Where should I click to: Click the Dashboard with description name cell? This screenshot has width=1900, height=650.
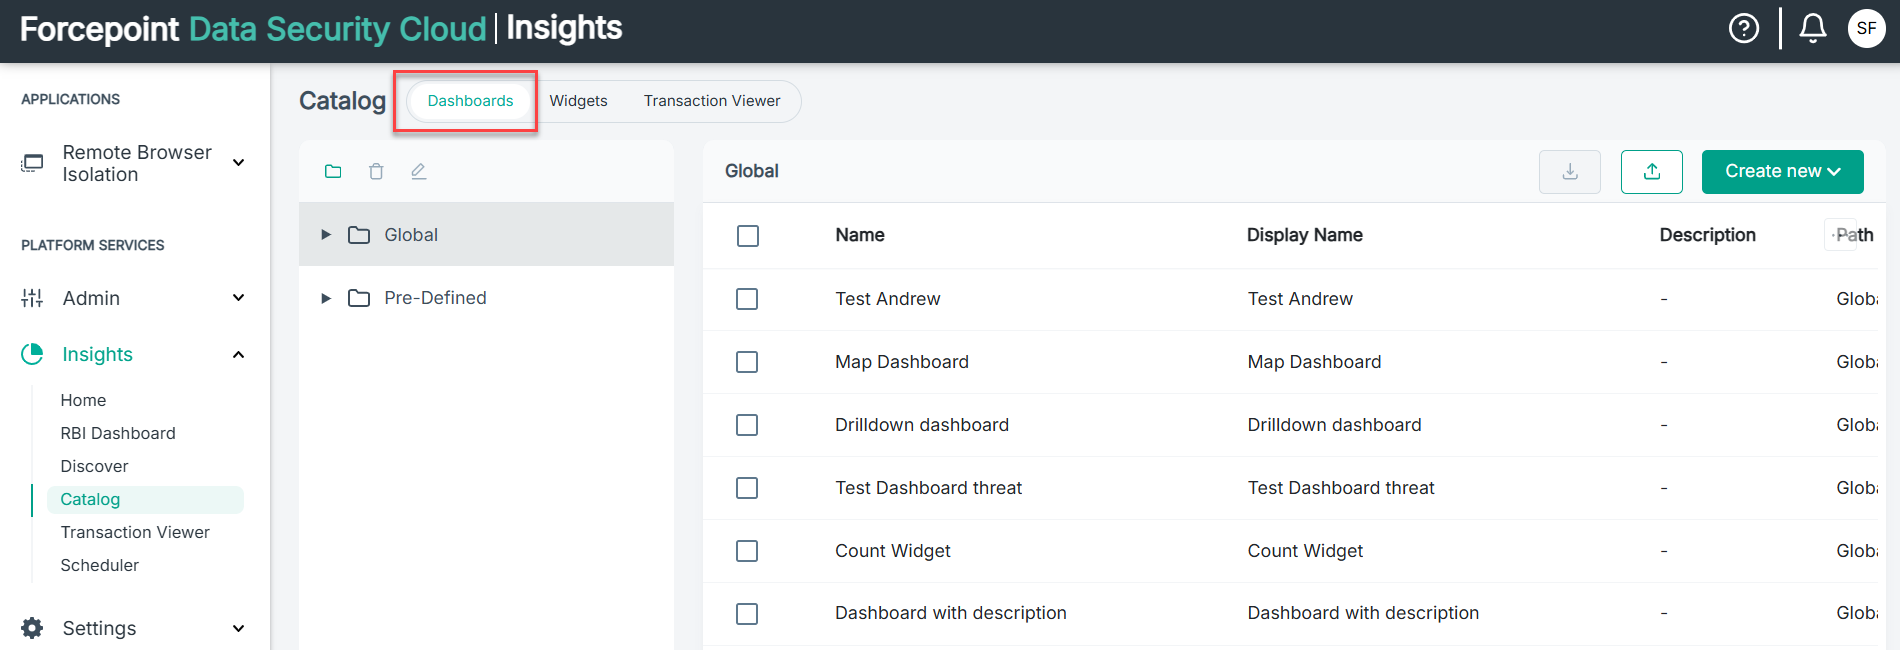tap(951, 613)
